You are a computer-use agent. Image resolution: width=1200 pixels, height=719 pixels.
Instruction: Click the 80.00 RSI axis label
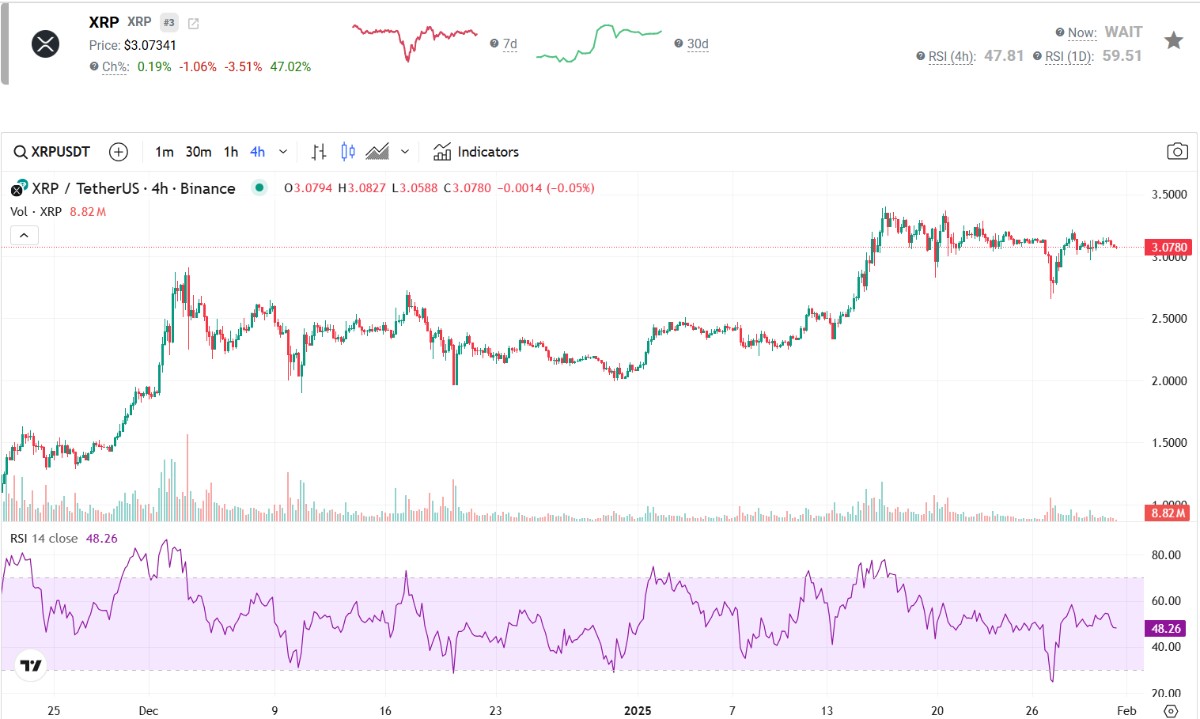tap(1168, 555)
